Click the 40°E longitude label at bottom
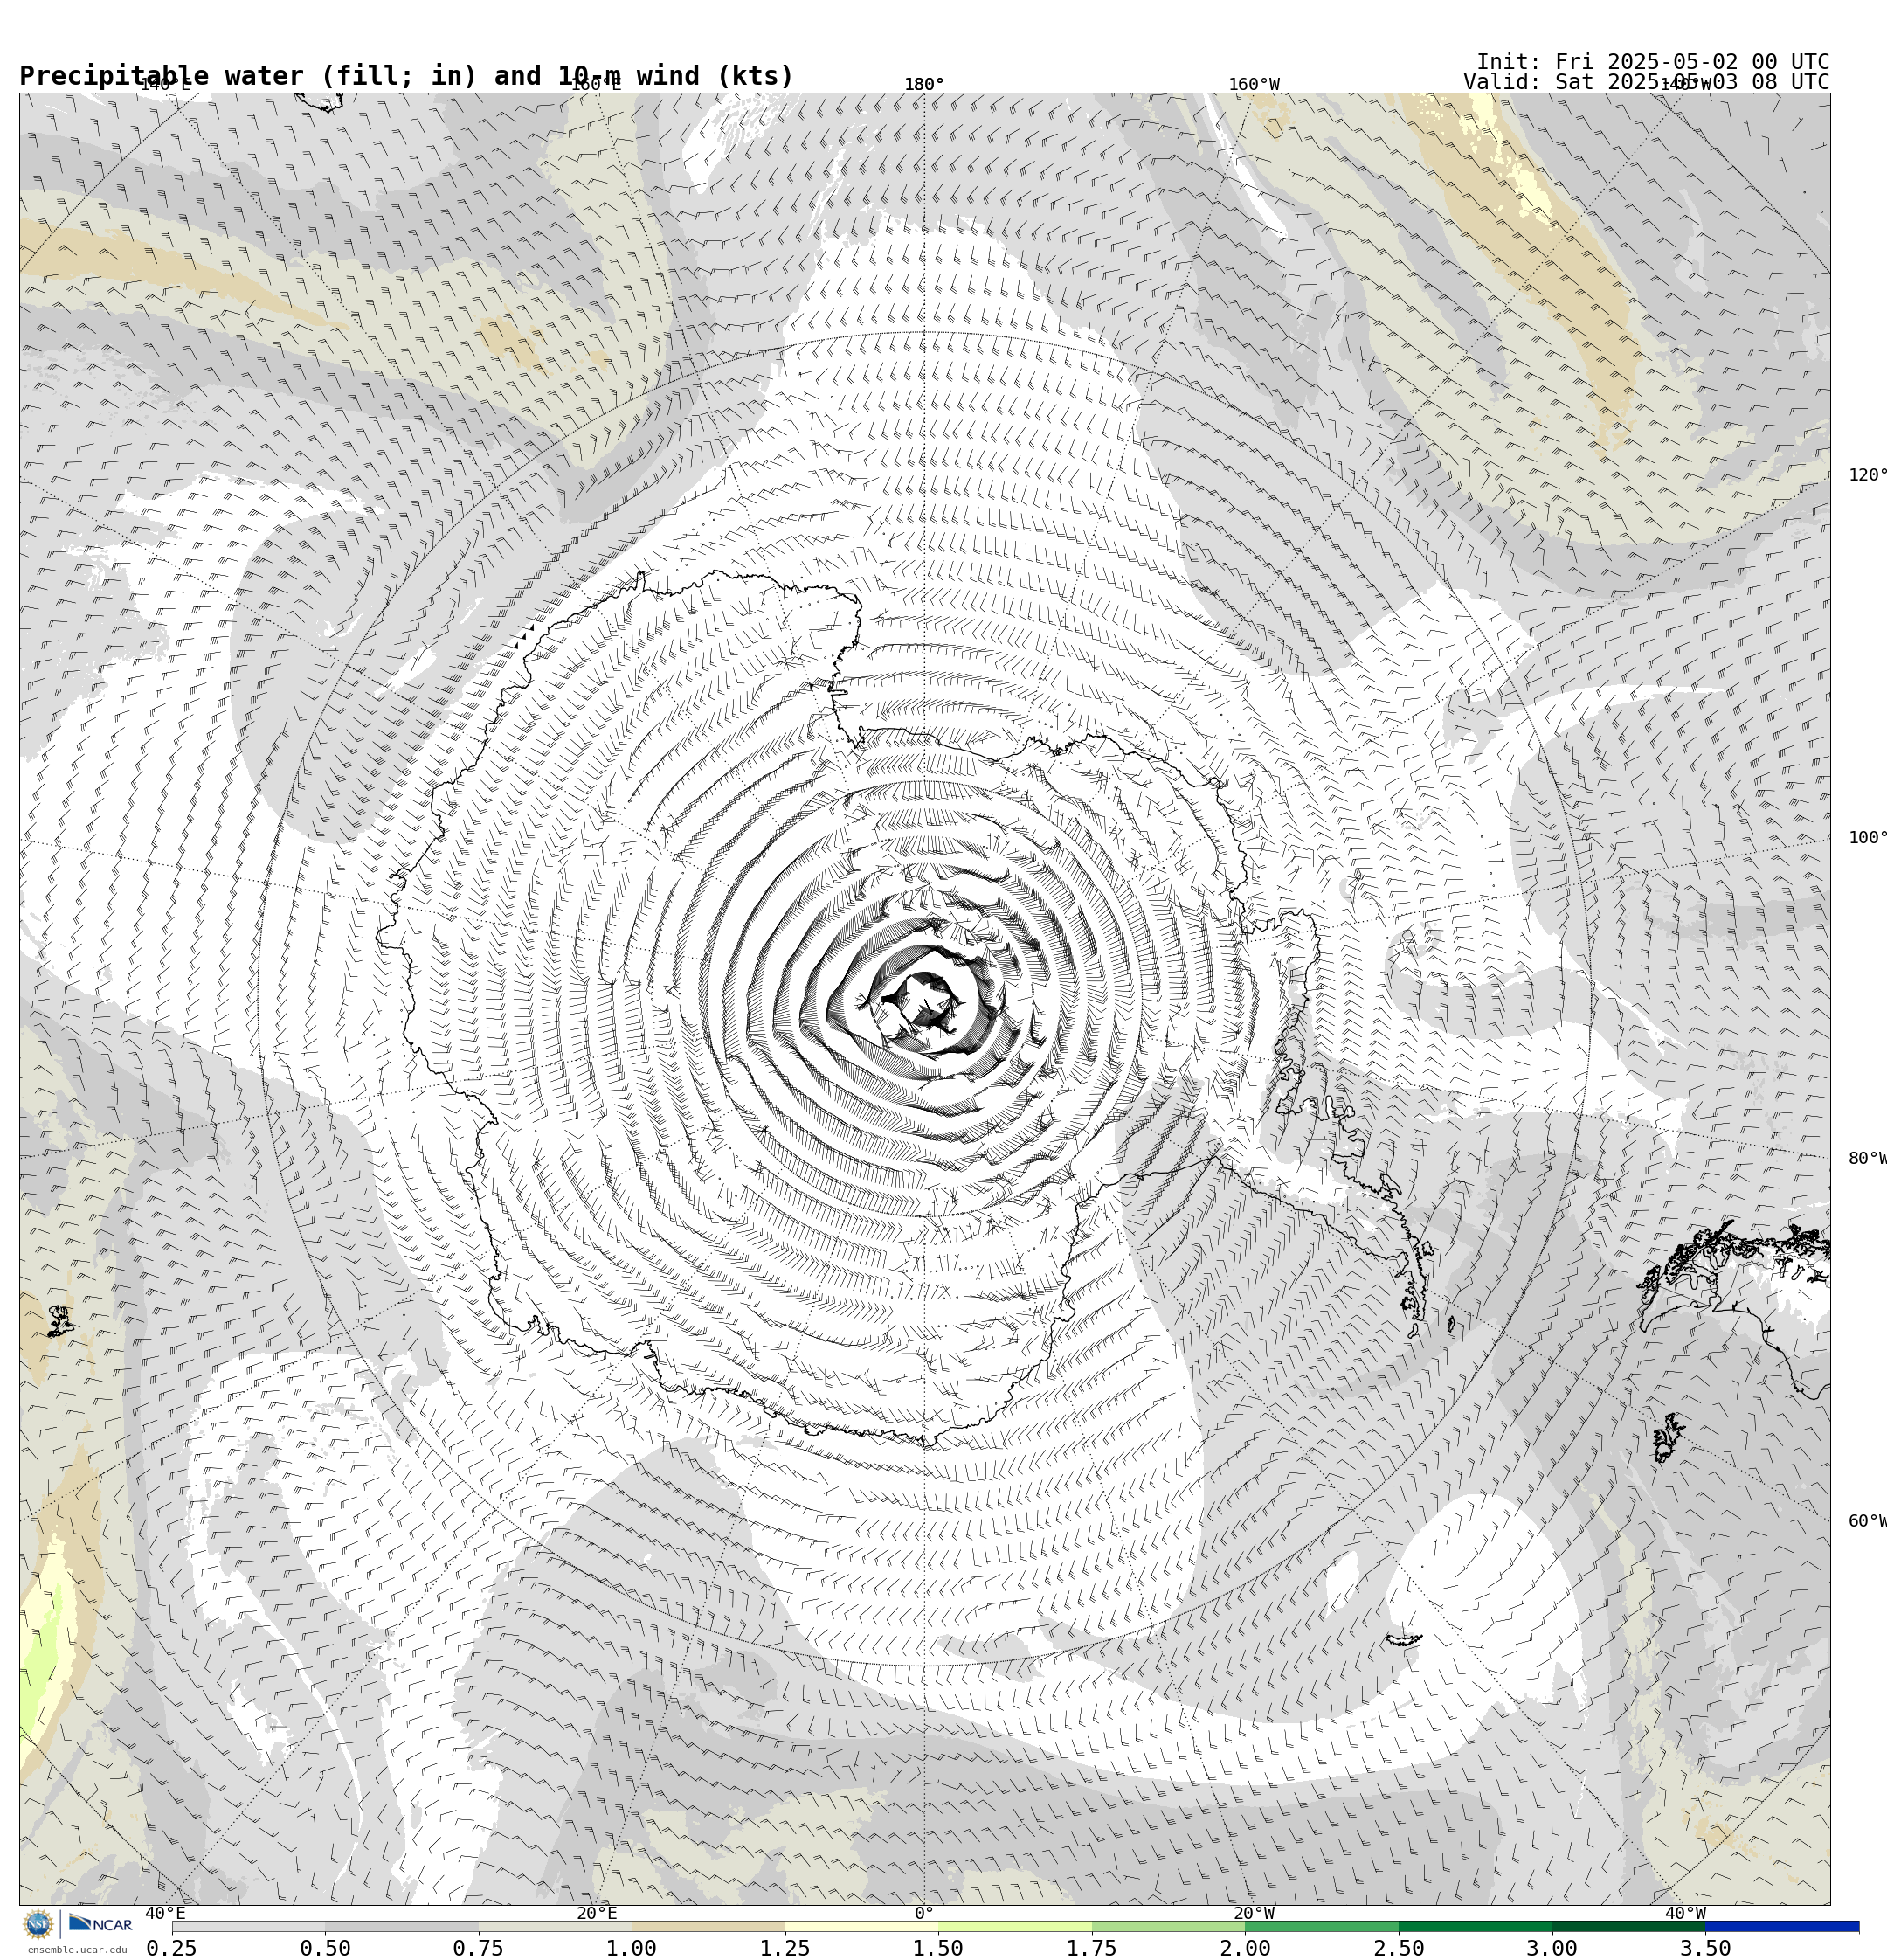The width and height of the screenshot is (1887, 1960). pos(165,1914)
